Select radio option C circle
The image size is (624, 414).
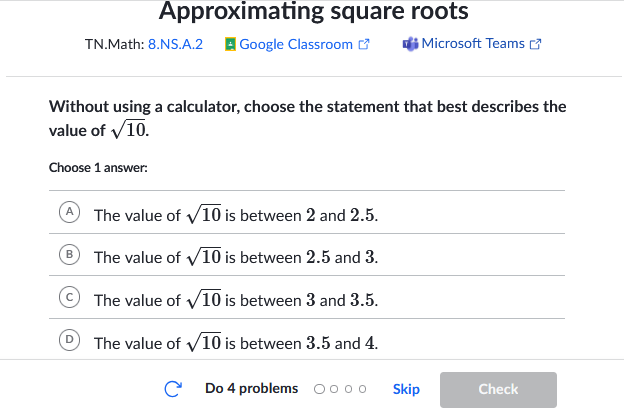click(69, 297)
